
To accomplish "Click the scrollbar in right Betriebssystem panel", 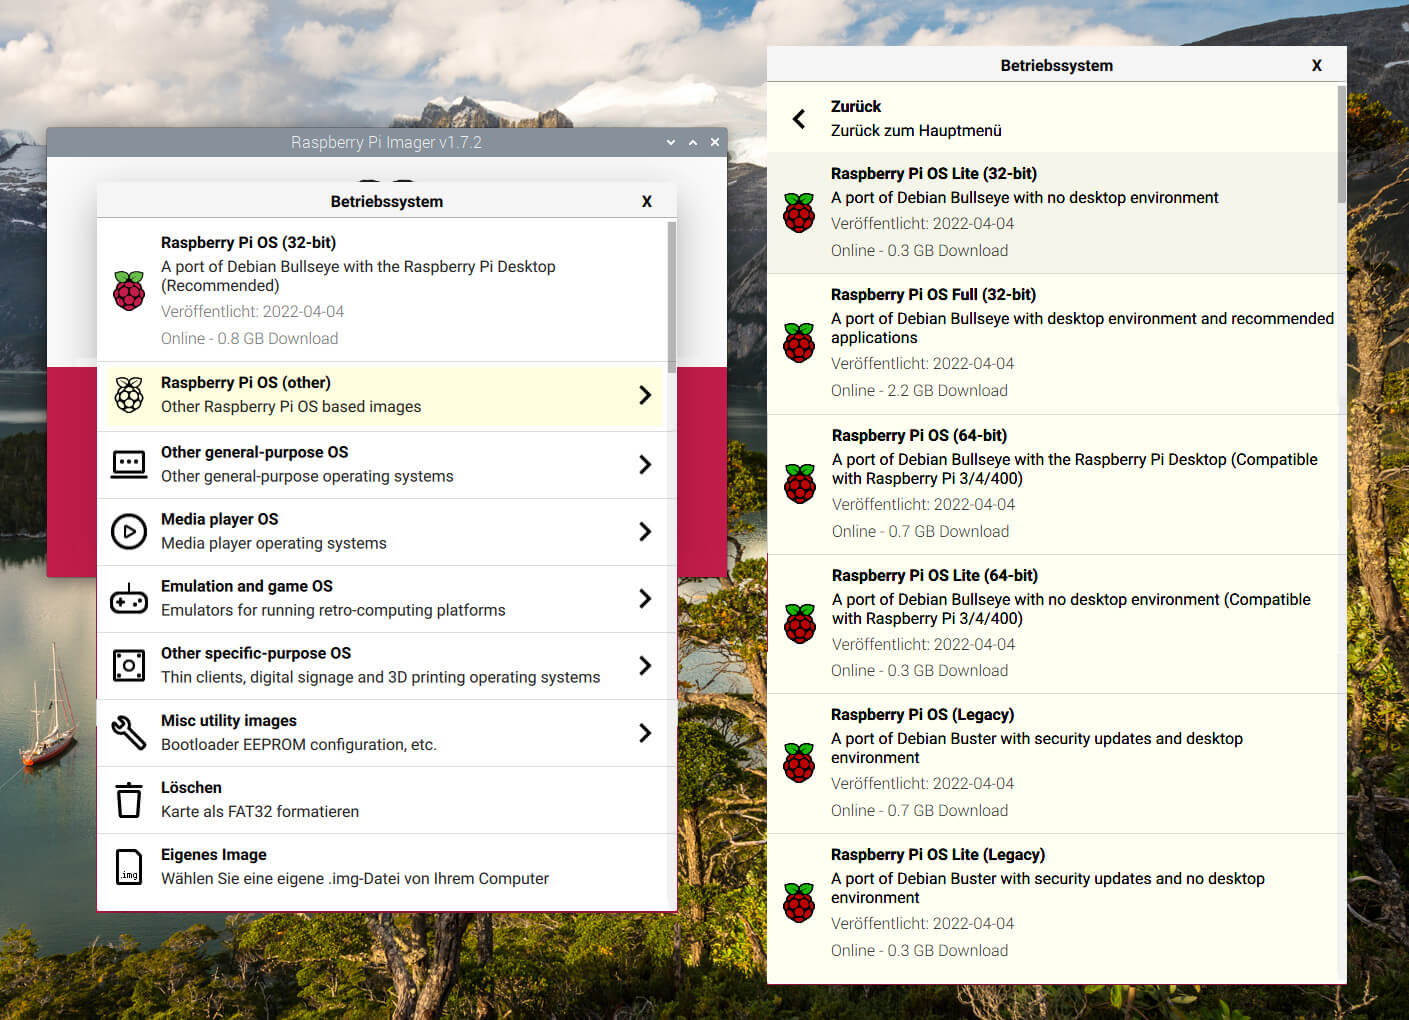I will coord(1342,145).
